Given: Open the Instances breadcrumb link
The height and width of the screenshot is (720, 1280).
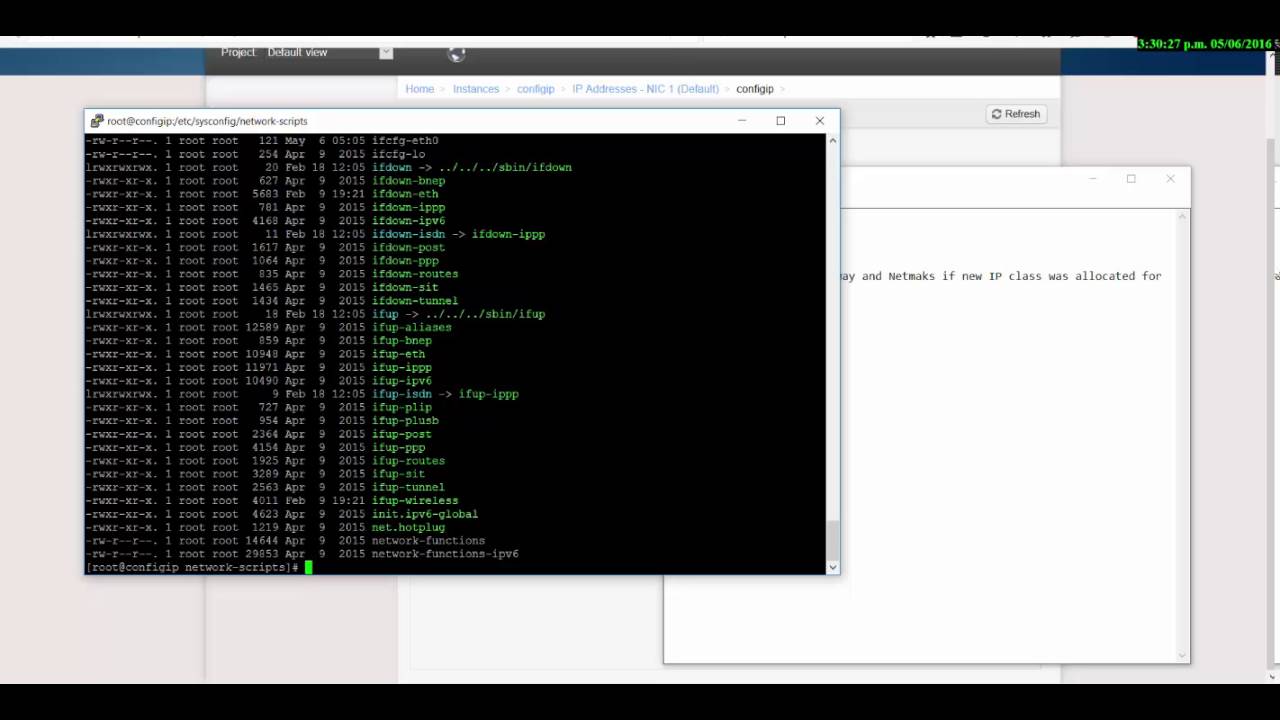Looking at the screenshot, I should 476,89.
